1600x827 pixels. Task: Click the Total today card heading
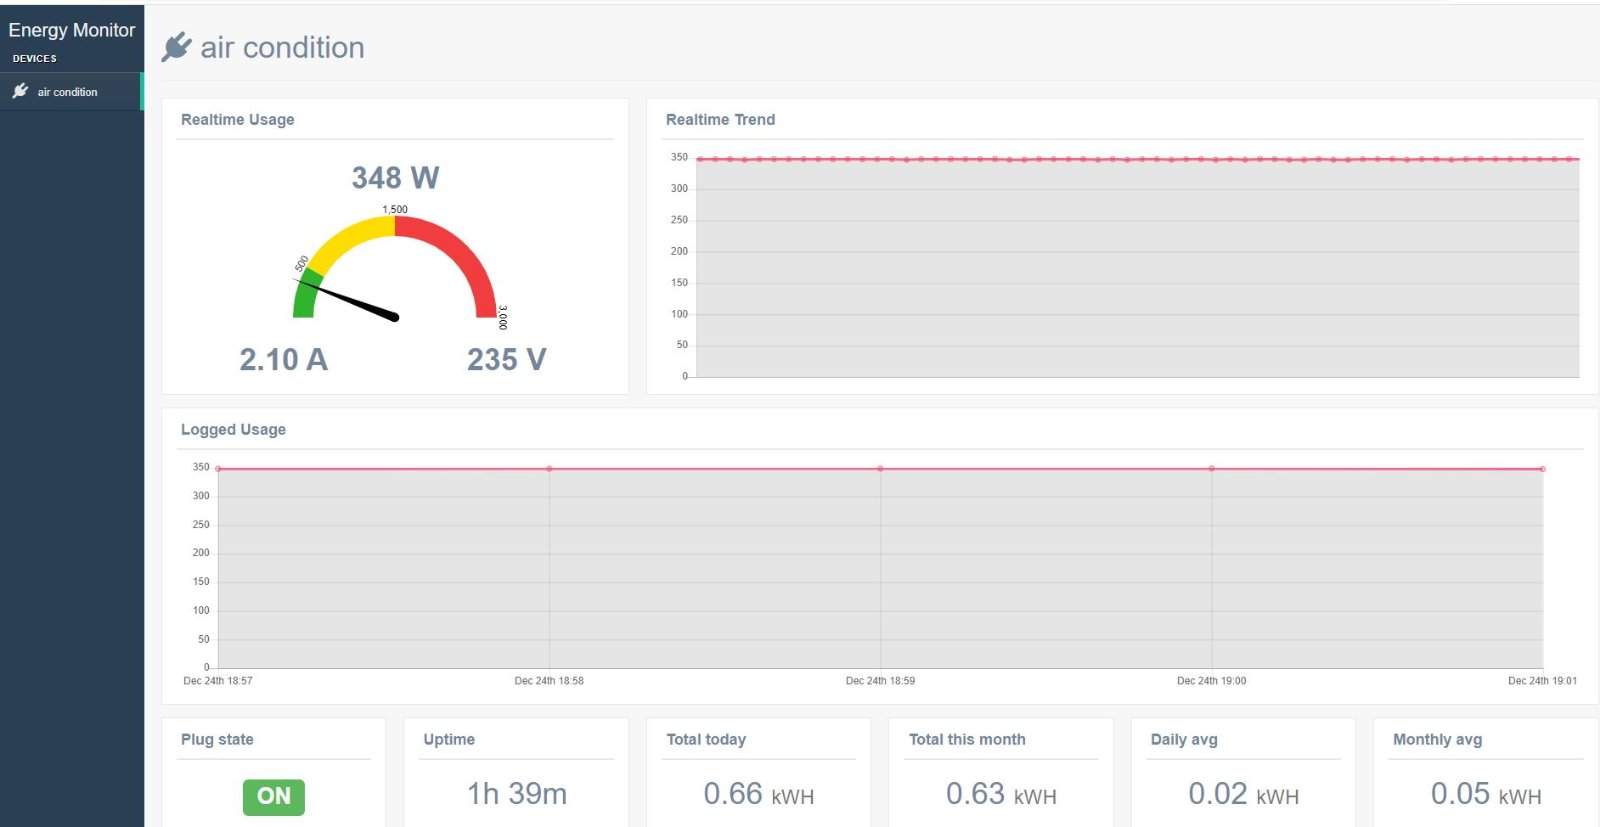click(706, 740)
